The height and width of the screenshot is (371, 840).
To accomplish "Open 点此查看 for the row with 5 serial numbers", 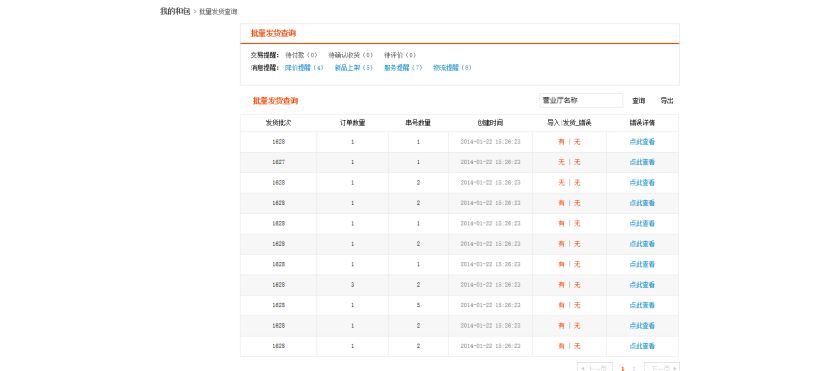I will click(642, 305).
